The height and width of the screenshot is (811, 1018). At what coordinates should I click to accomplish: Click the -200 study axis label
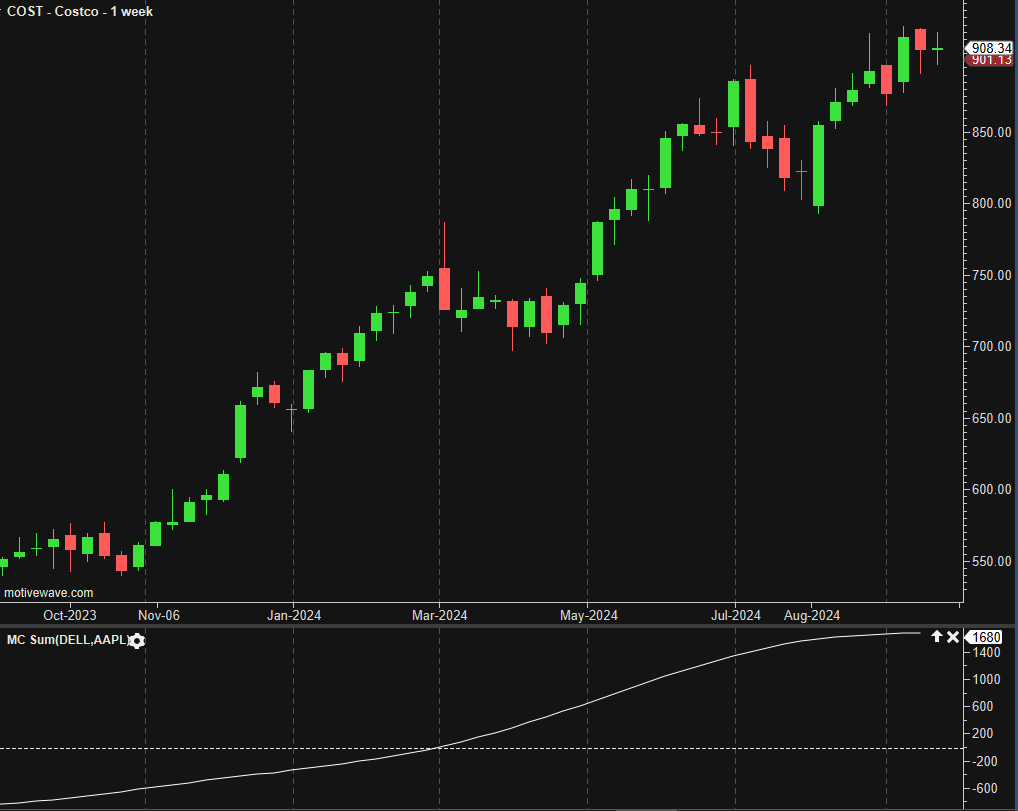tap(983, 761)
